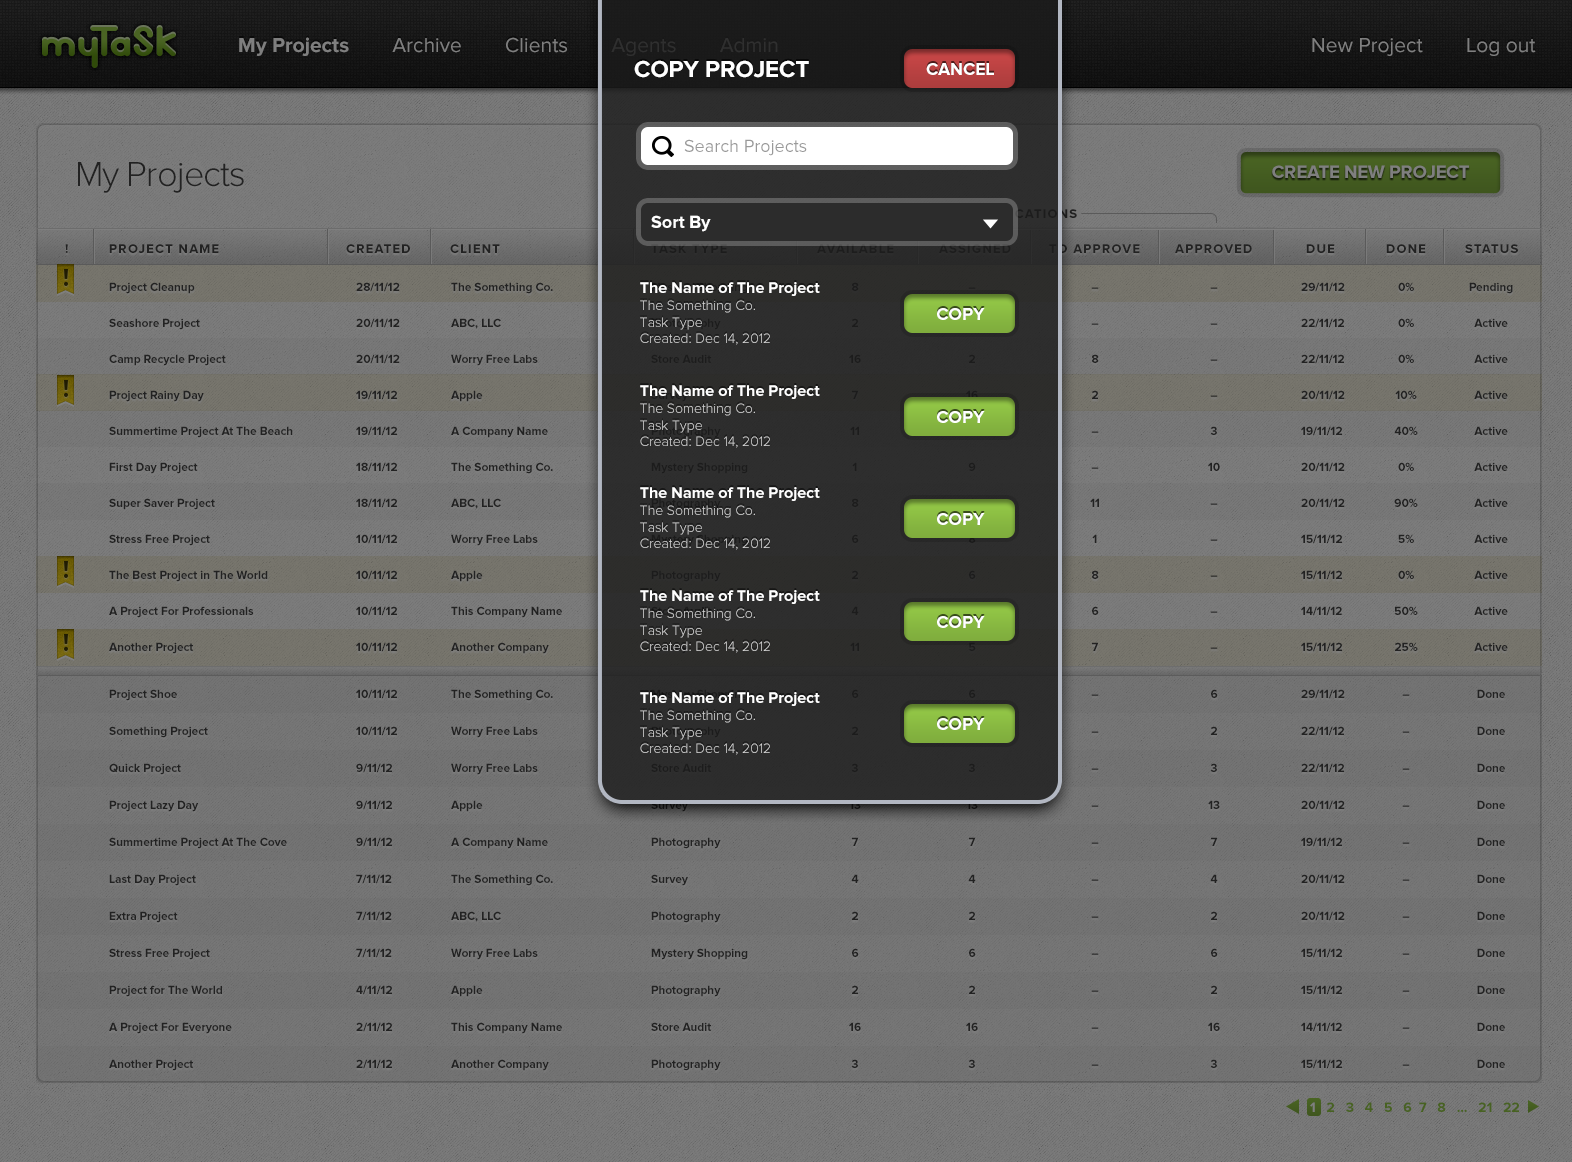1572x1162 pixels.
Task: Open the My Projects tab
Action: (293, 46)
